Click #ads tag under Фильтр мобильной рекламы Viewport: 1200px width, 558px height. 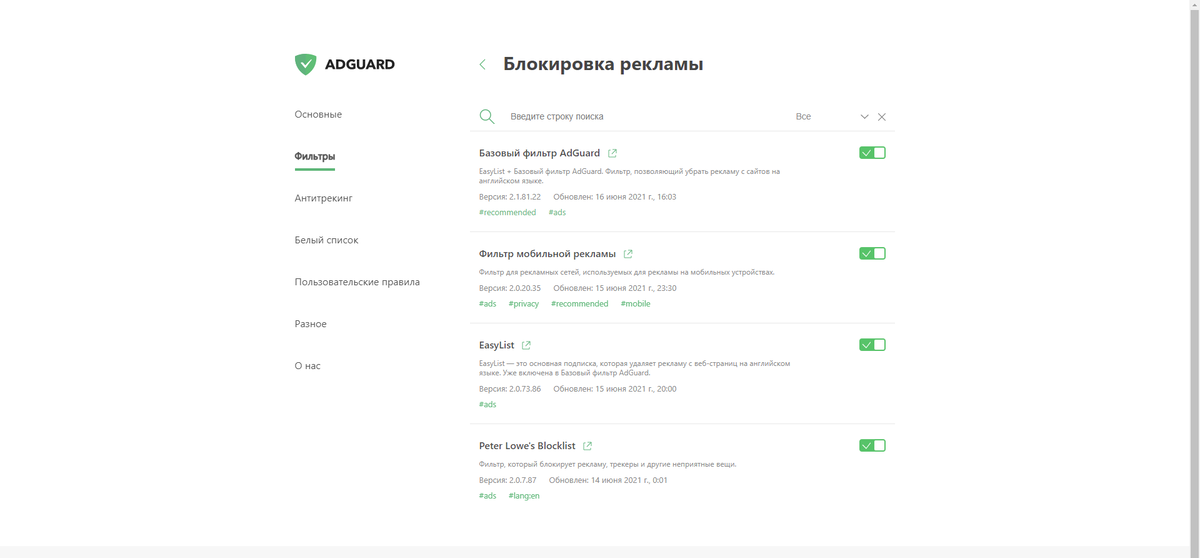[487, 304]
